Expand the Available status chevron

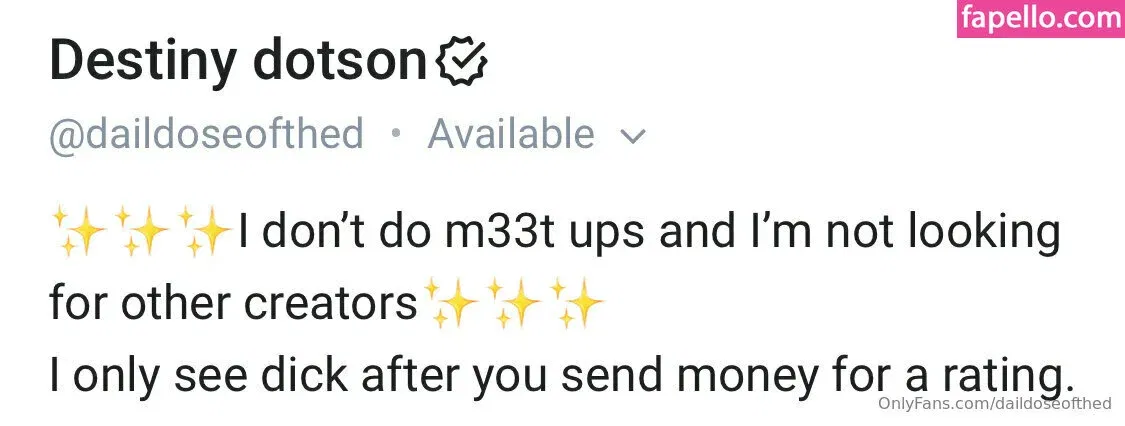coord(632,136)
